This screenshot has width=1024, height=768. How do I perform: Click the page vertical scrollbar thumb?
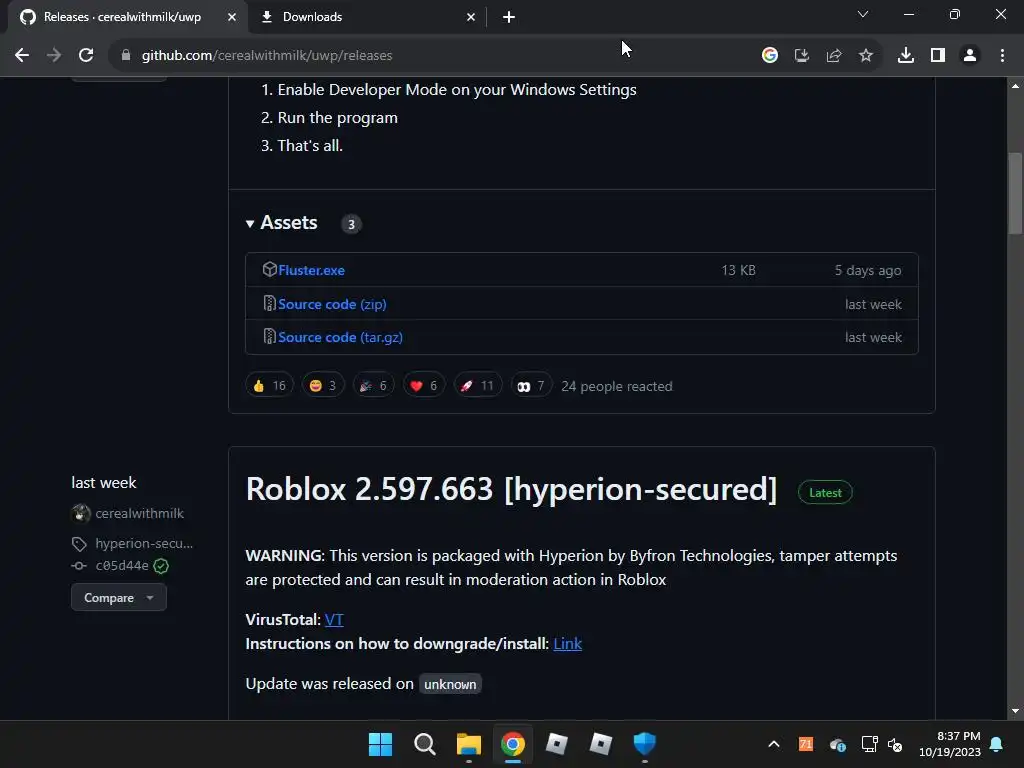tap(1015, 193)
